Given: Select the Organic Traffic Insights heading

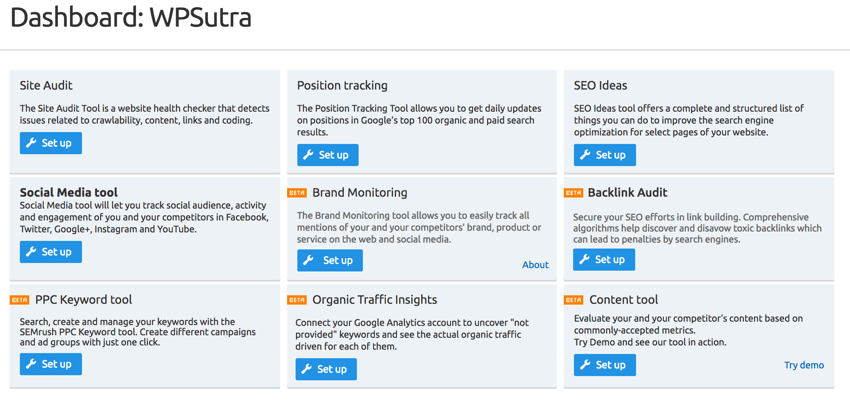Looking at the screenshot, I should click(x=375, y=300).
